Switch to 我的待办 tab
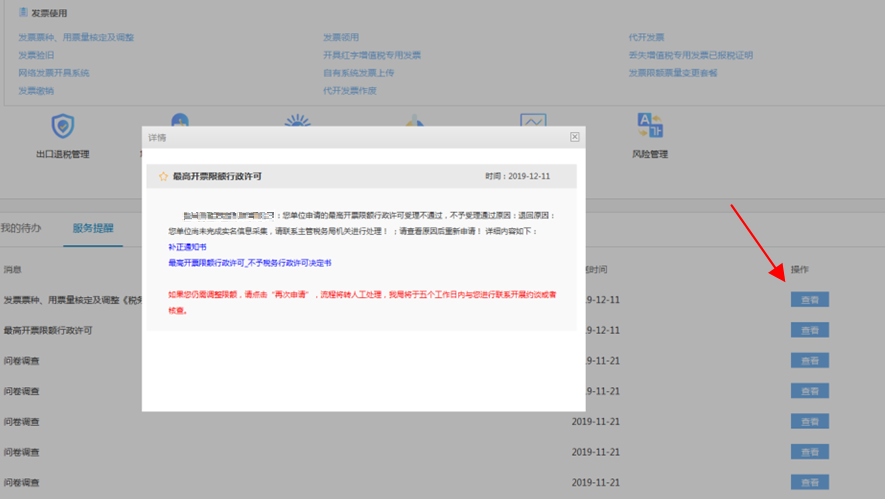 click(21, 228)
